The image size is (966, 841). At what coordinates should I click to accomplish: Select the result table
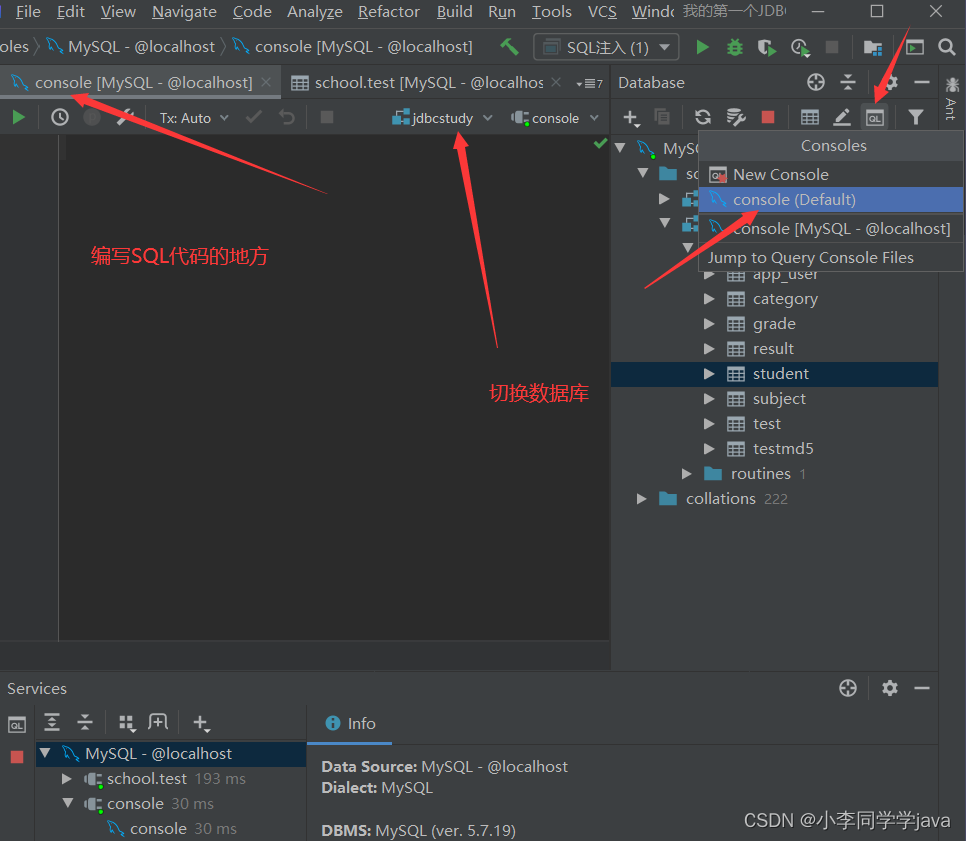[x=774, y=349]
